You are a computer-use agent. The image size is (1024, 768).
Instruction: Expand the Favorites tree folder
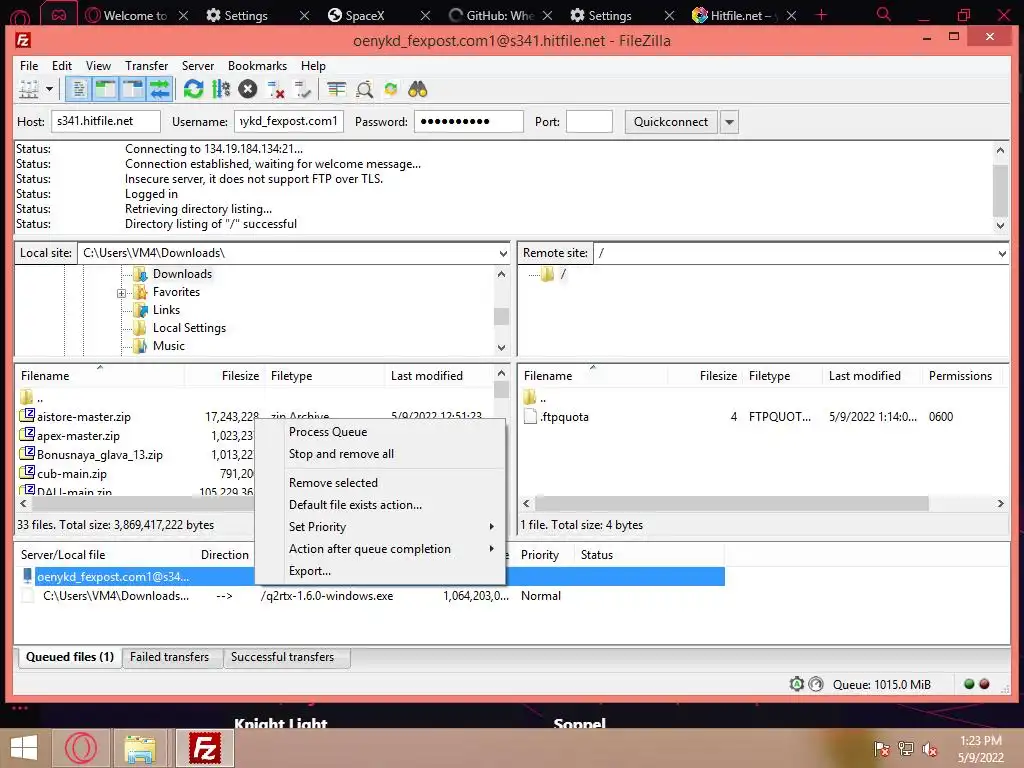point(121,293)
